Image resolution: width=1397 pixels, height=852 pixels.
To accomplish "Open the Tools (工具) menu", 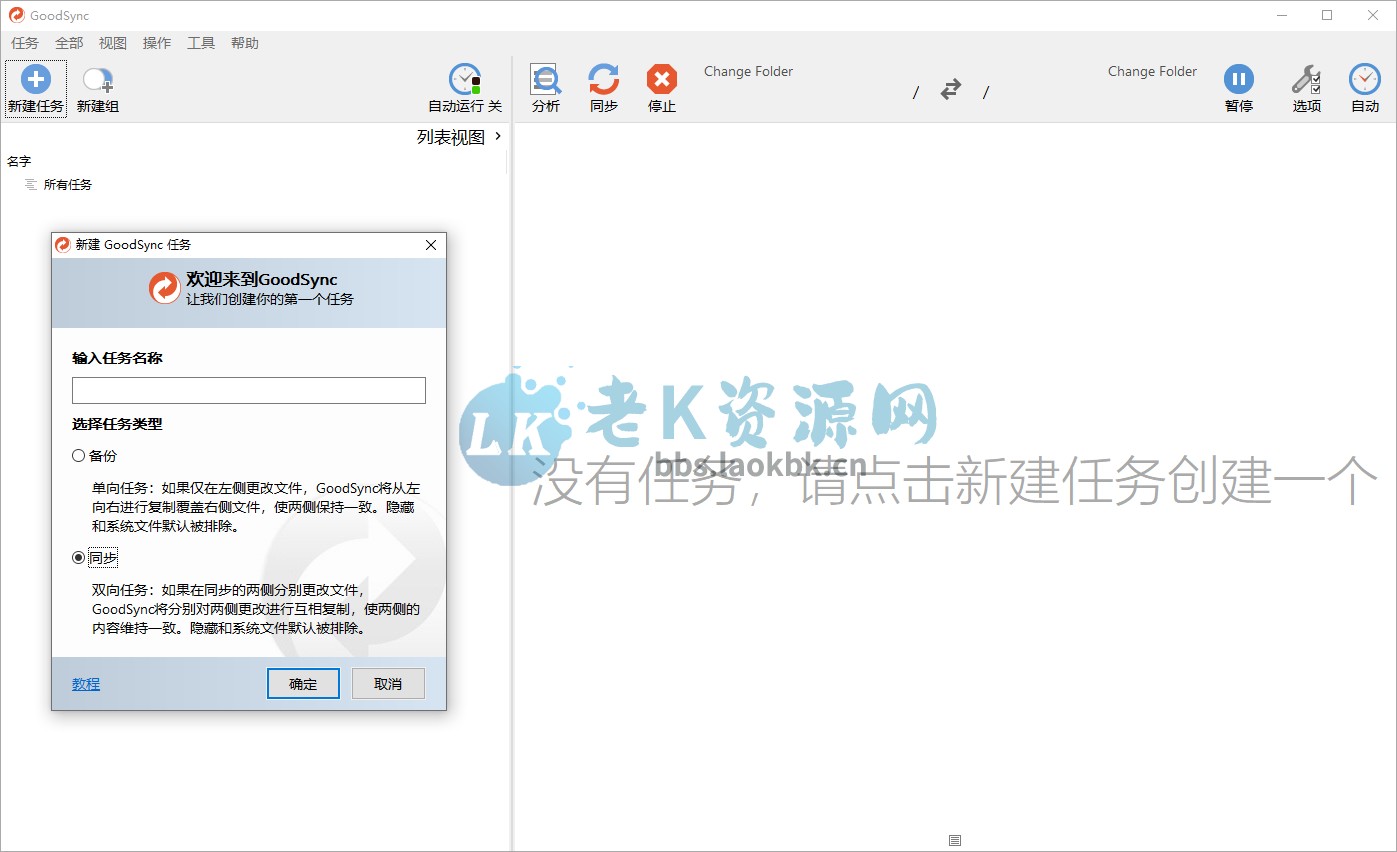I will [201, 43].
